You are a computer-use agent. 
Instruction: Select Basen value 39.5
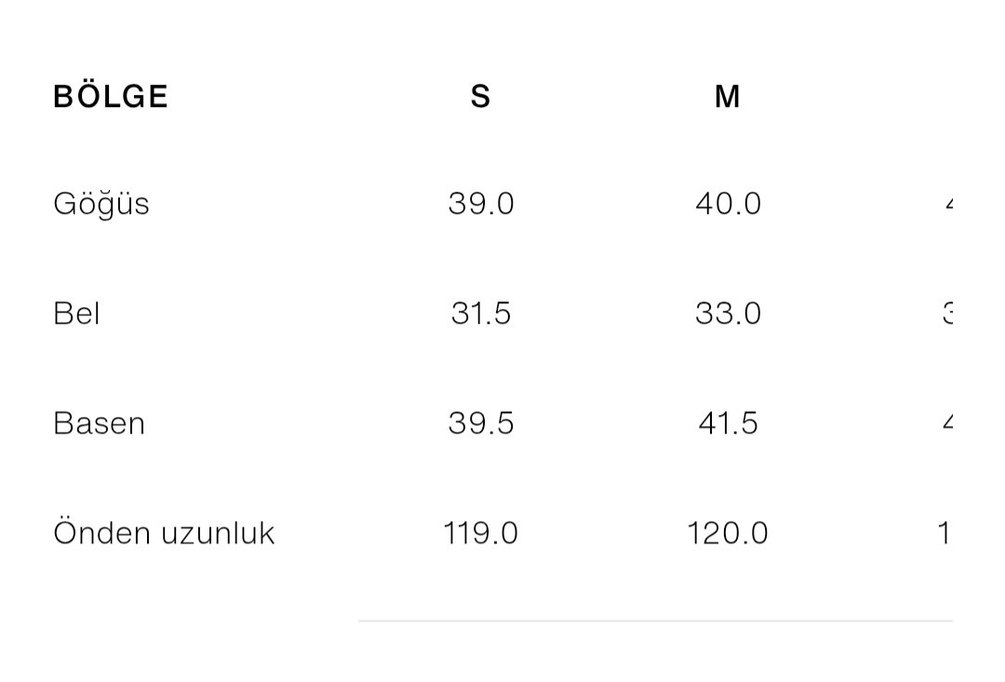[481, 423]
